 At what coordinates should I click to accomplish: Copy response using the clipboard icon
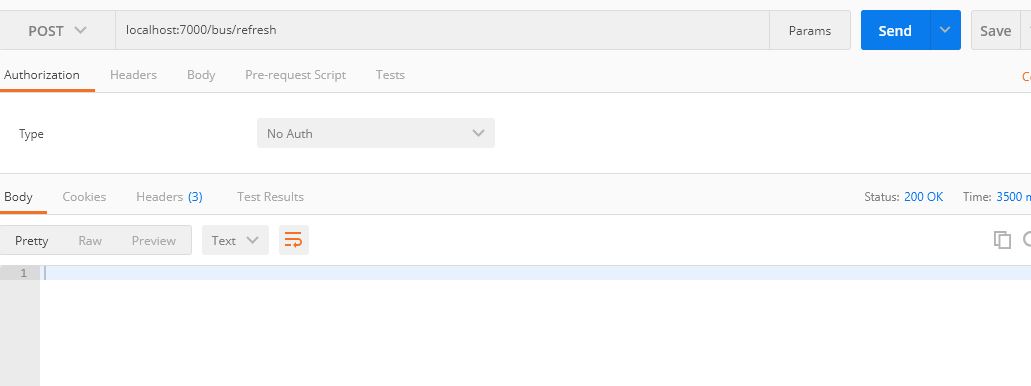pos(1002,240)
